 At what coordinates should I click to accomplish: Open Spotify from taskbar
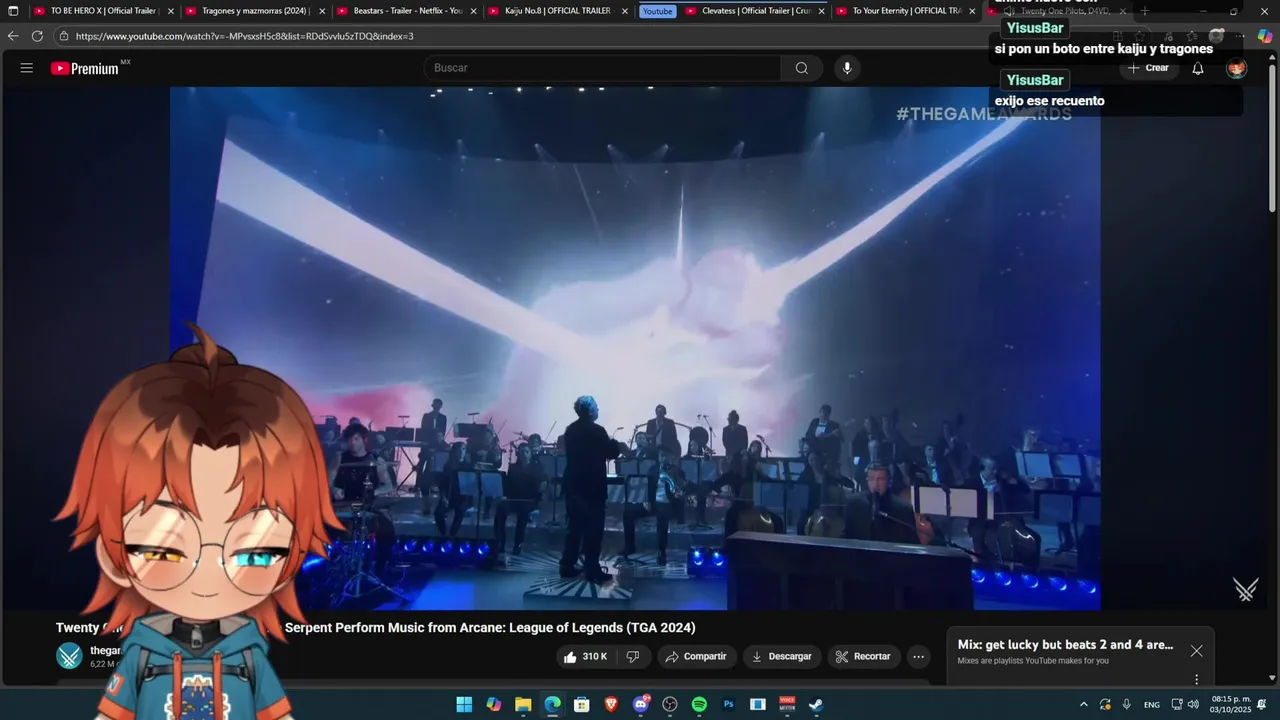pos(699,704)
